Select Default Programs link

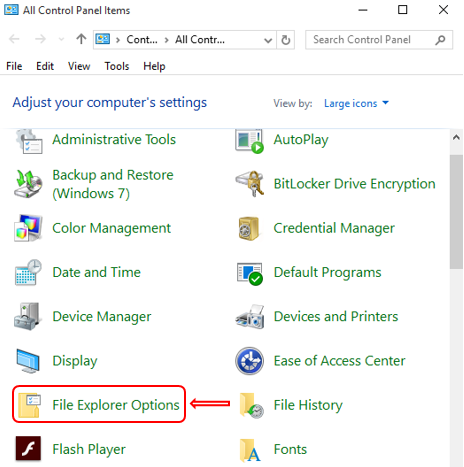327,273
